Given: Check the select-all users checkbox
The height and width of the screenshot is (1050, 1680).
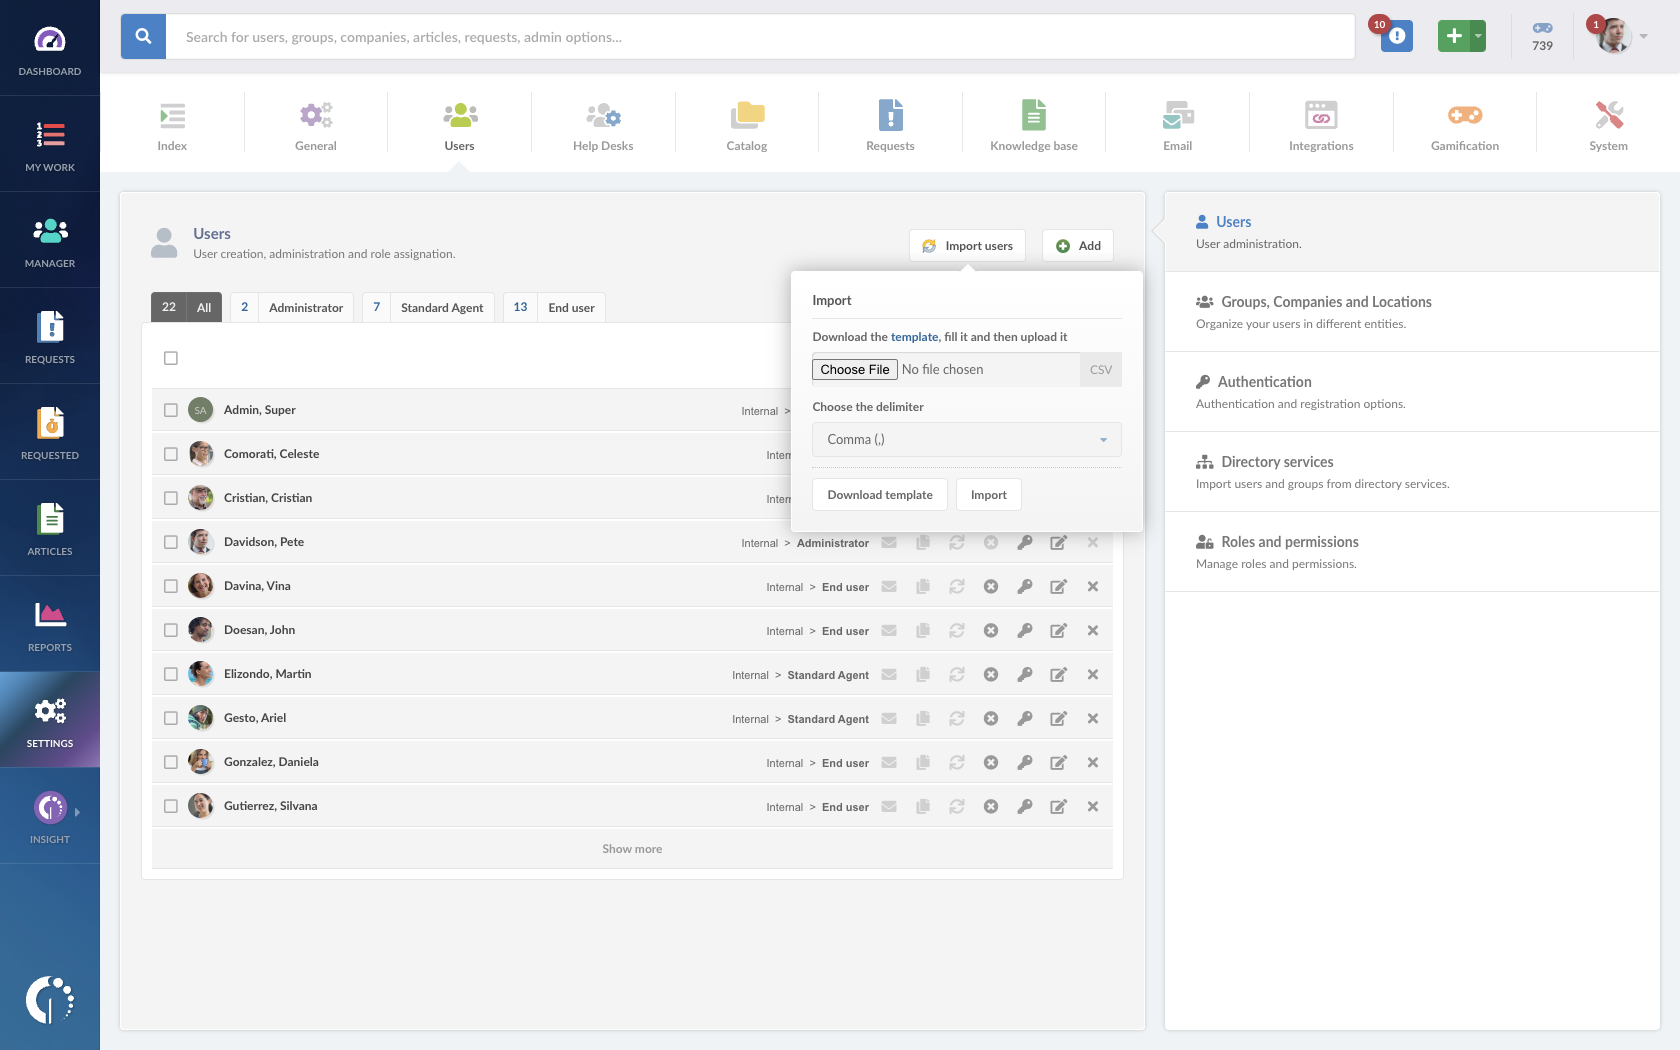Looking at the screenshot, I should [171, 357].
